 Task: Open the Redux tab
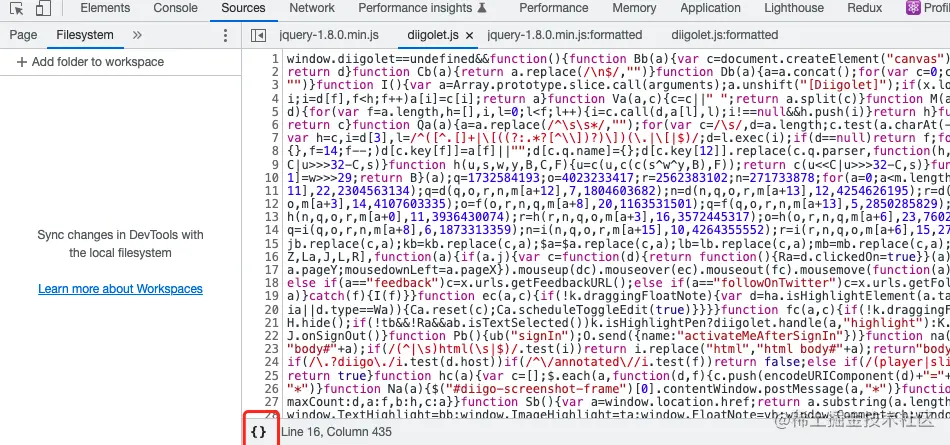[865, 8]
